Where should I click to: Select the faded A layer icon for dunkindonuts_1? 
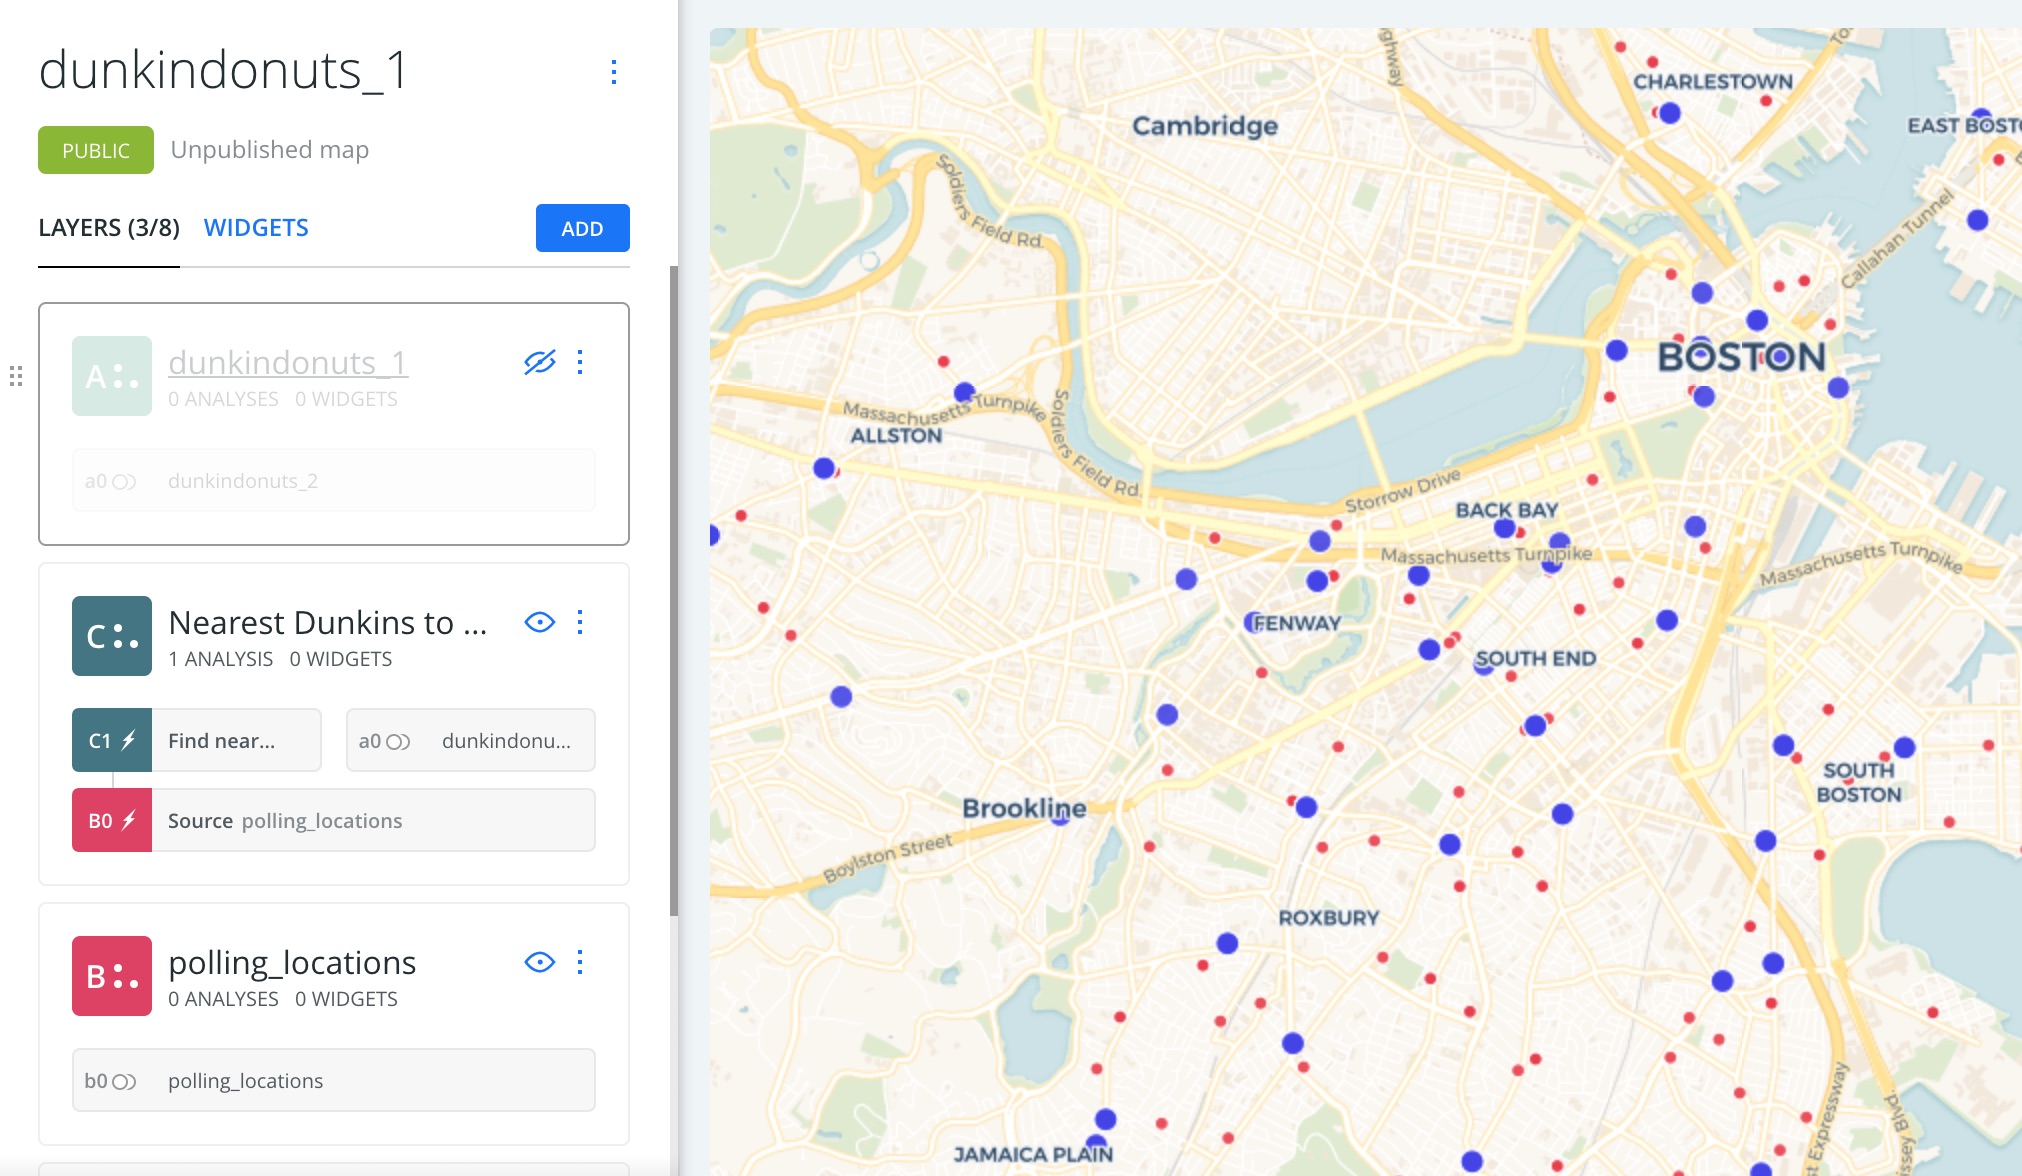(111, 376)
